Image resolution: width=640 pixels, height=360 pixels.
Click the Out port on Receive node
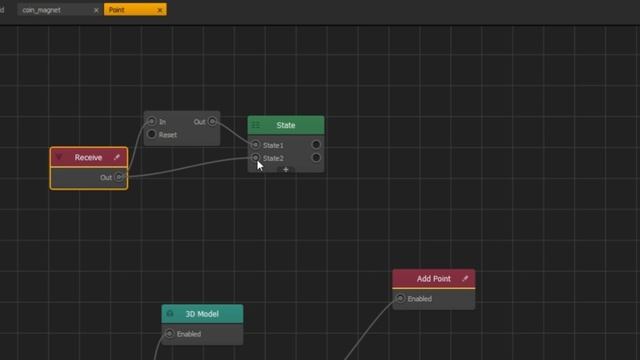point(119,177)
